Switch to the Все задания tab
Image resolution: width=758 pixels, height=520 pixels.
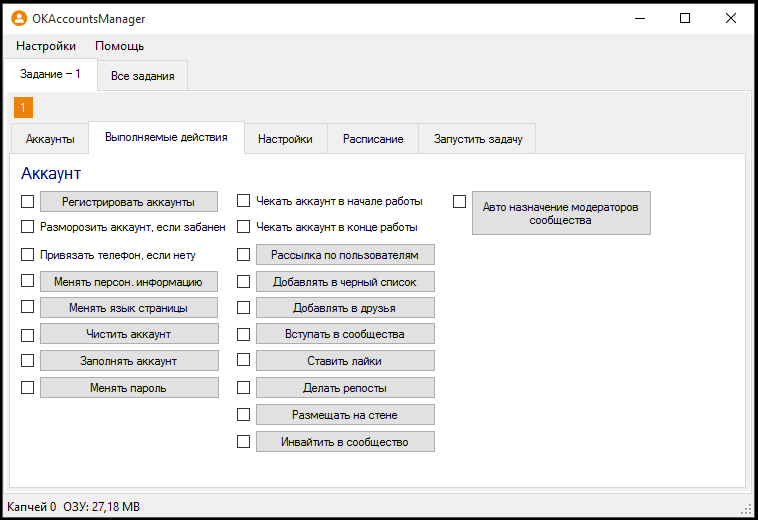pos(142,76)
